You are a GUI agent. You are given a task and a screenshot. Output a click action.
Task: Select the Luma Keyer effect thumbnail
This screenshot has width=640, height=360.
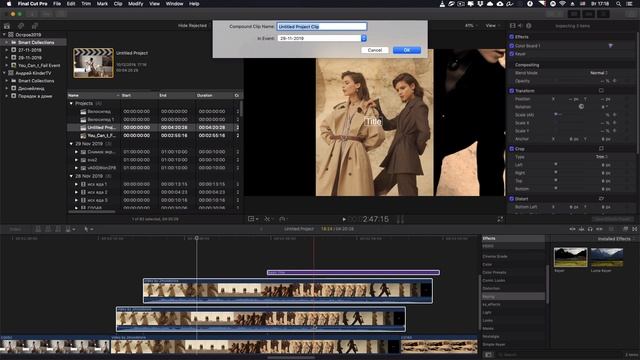(x=607, y=257)
